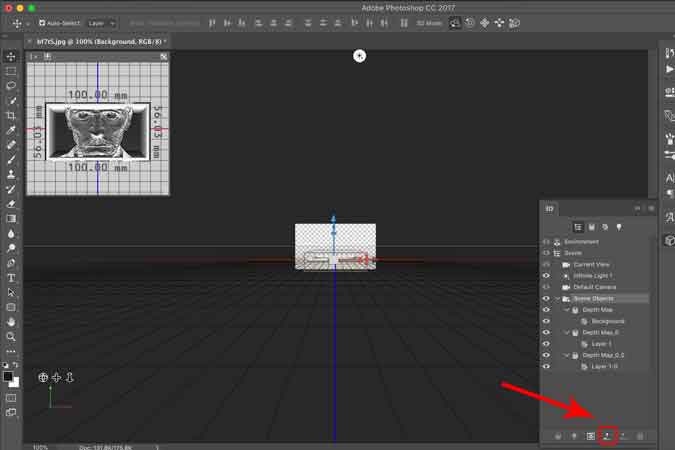Click the orbit 3D camera widget icon

43,378
